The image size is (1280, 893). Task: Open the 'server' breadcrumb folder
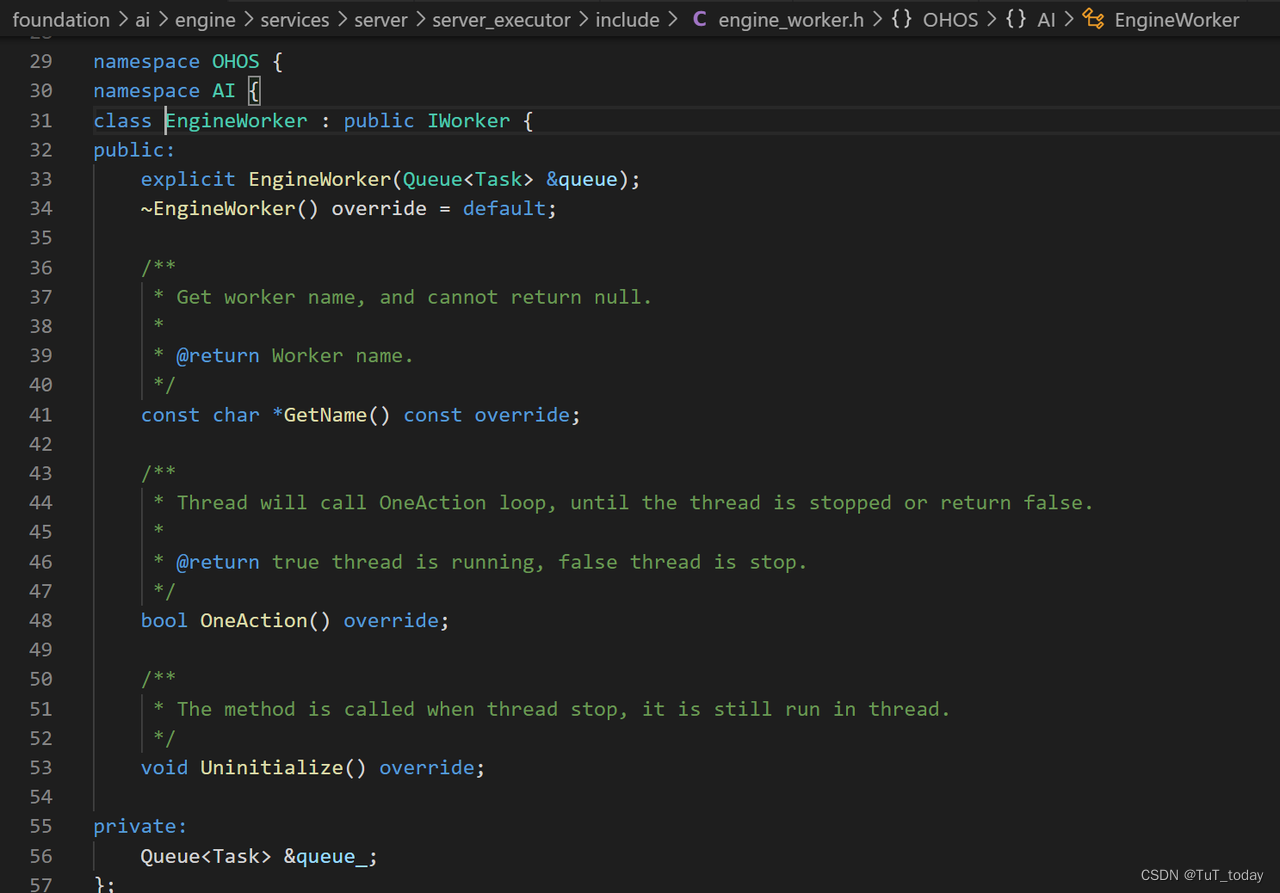381,19
